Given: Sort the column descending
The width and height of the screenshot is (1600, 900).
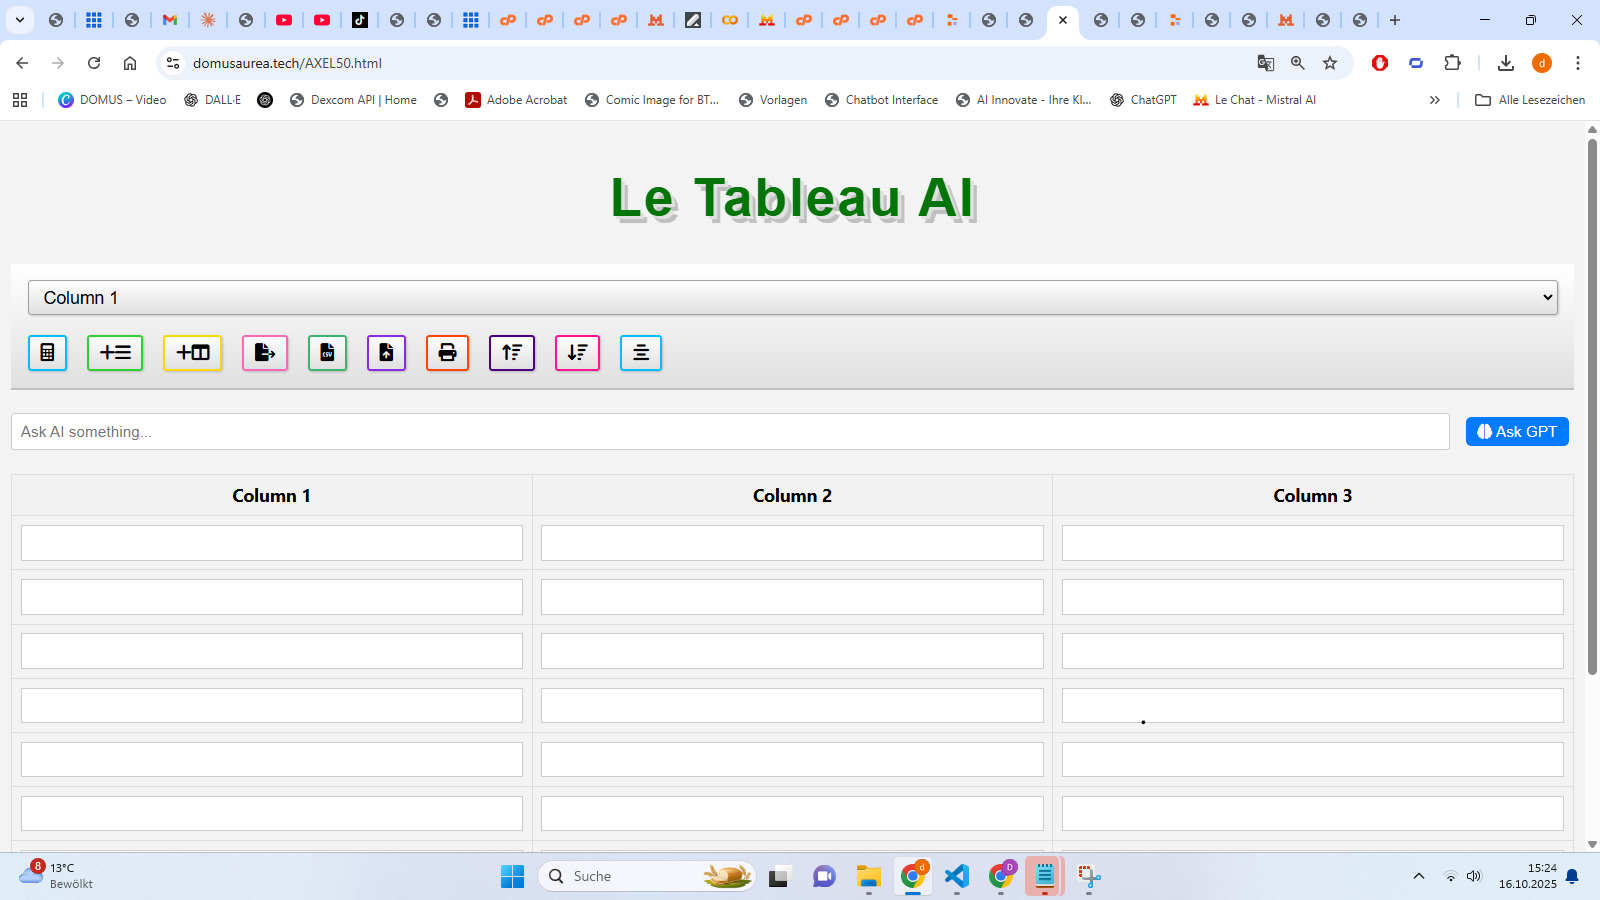Looking at the screenshot, I should [577, 353].
